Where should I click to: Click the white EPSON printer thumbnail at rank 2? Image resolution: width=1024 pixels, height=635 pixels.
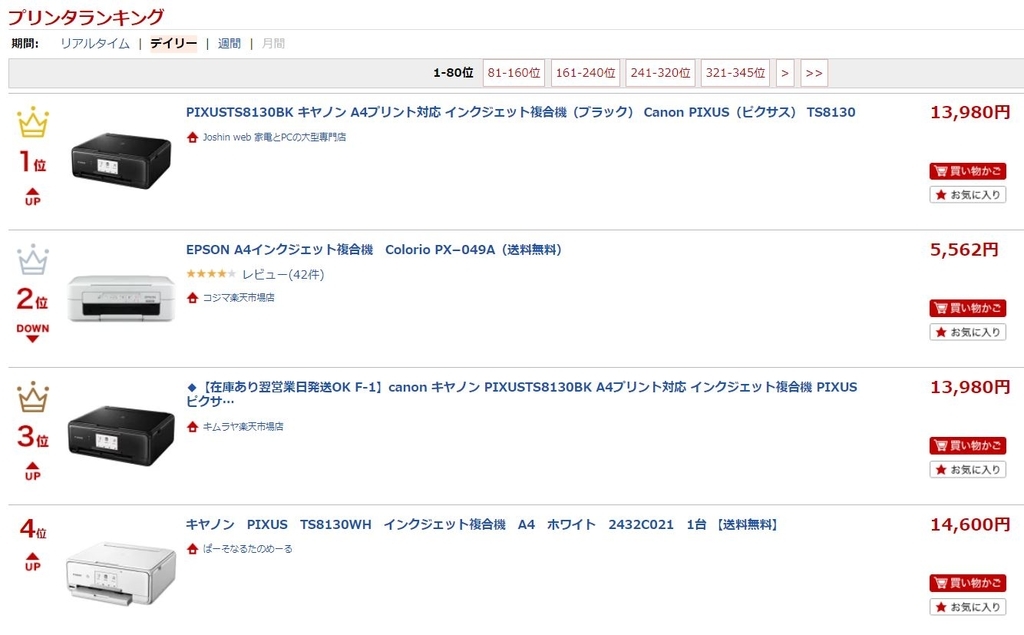pos(121,298)
